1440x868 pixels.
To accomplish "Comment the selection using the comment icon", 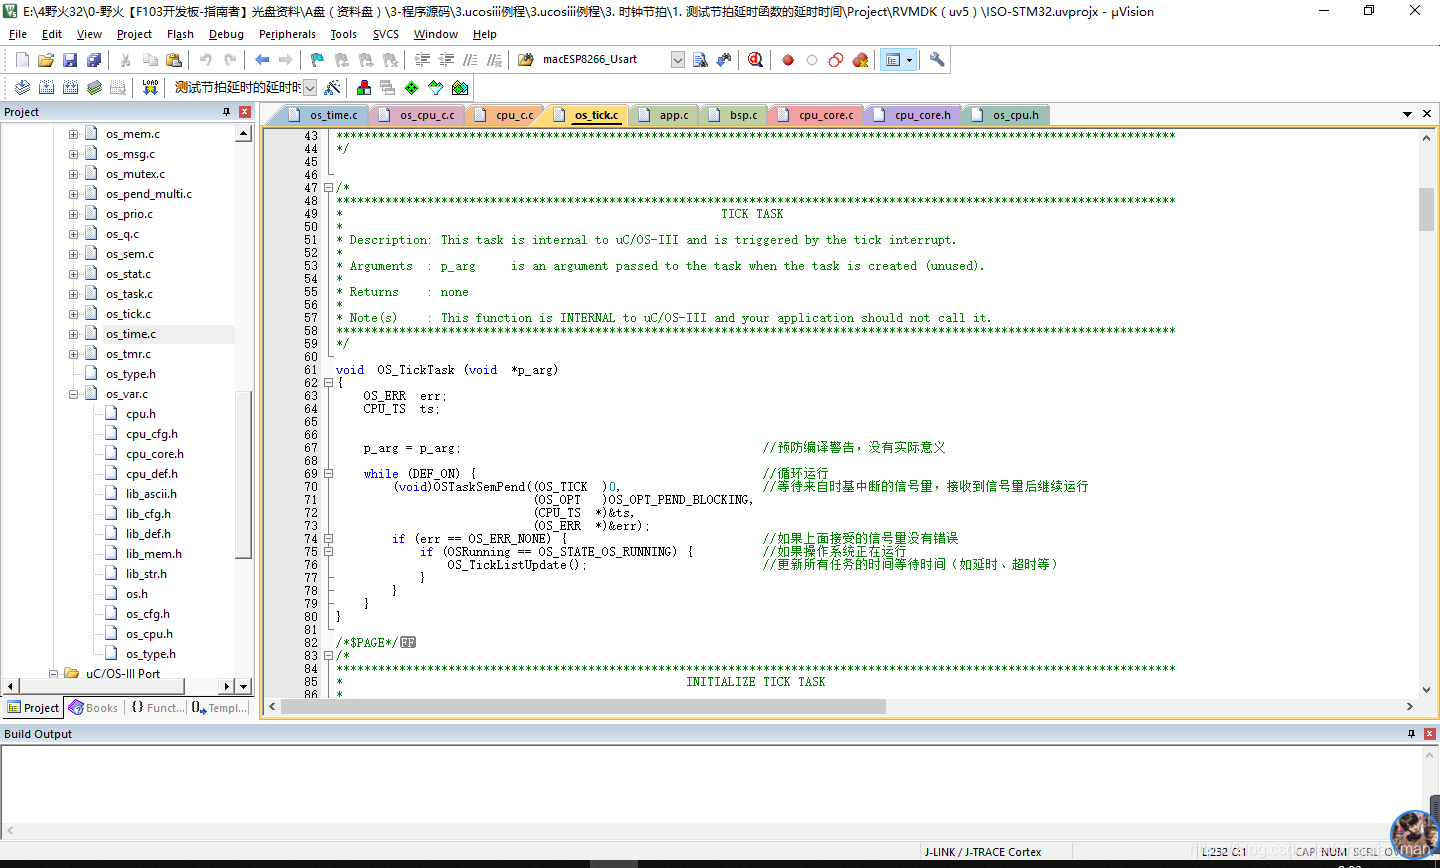I will coord(471,60).
